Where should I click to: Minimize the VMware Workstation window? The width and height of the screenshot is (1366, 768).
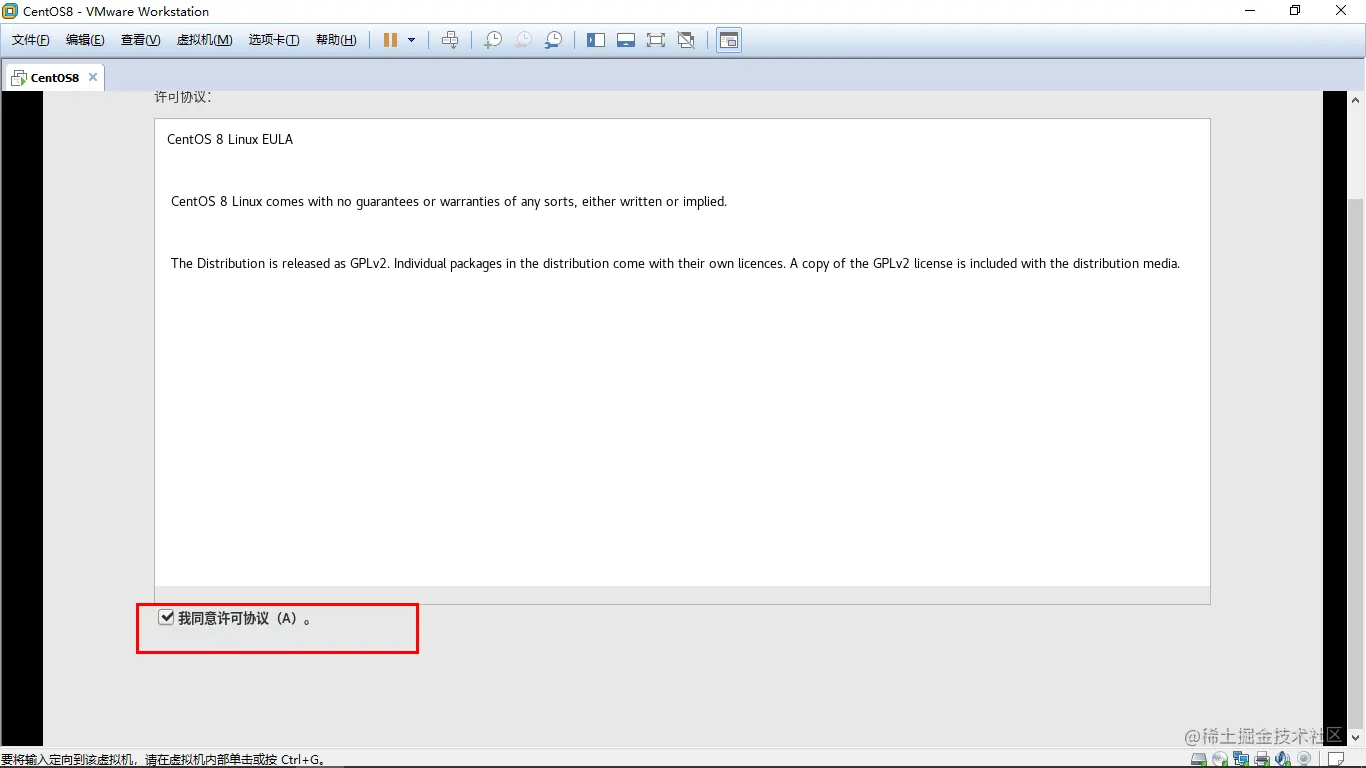[1250, 11]
